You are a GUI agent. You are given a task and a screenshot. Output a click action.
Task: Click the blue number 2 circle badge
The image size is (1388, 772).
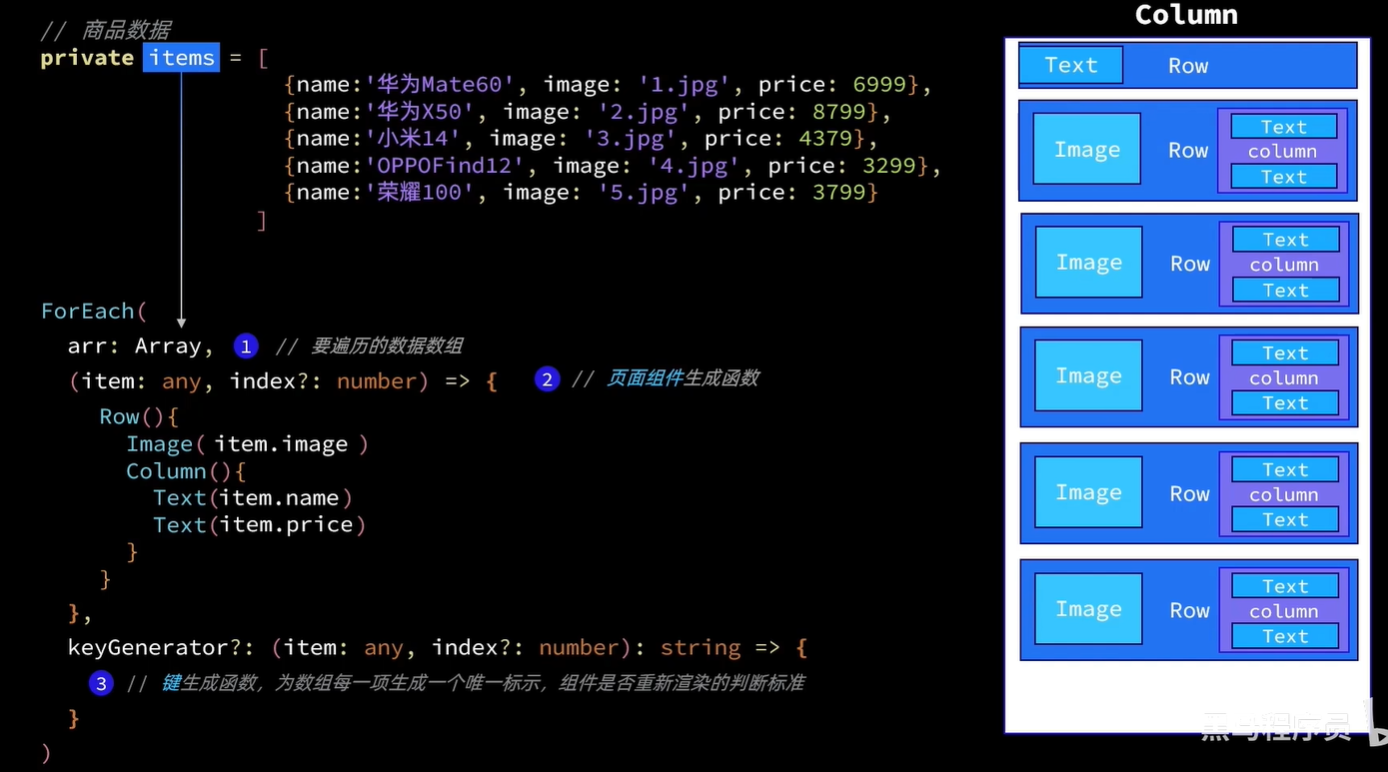coord(546,379)
